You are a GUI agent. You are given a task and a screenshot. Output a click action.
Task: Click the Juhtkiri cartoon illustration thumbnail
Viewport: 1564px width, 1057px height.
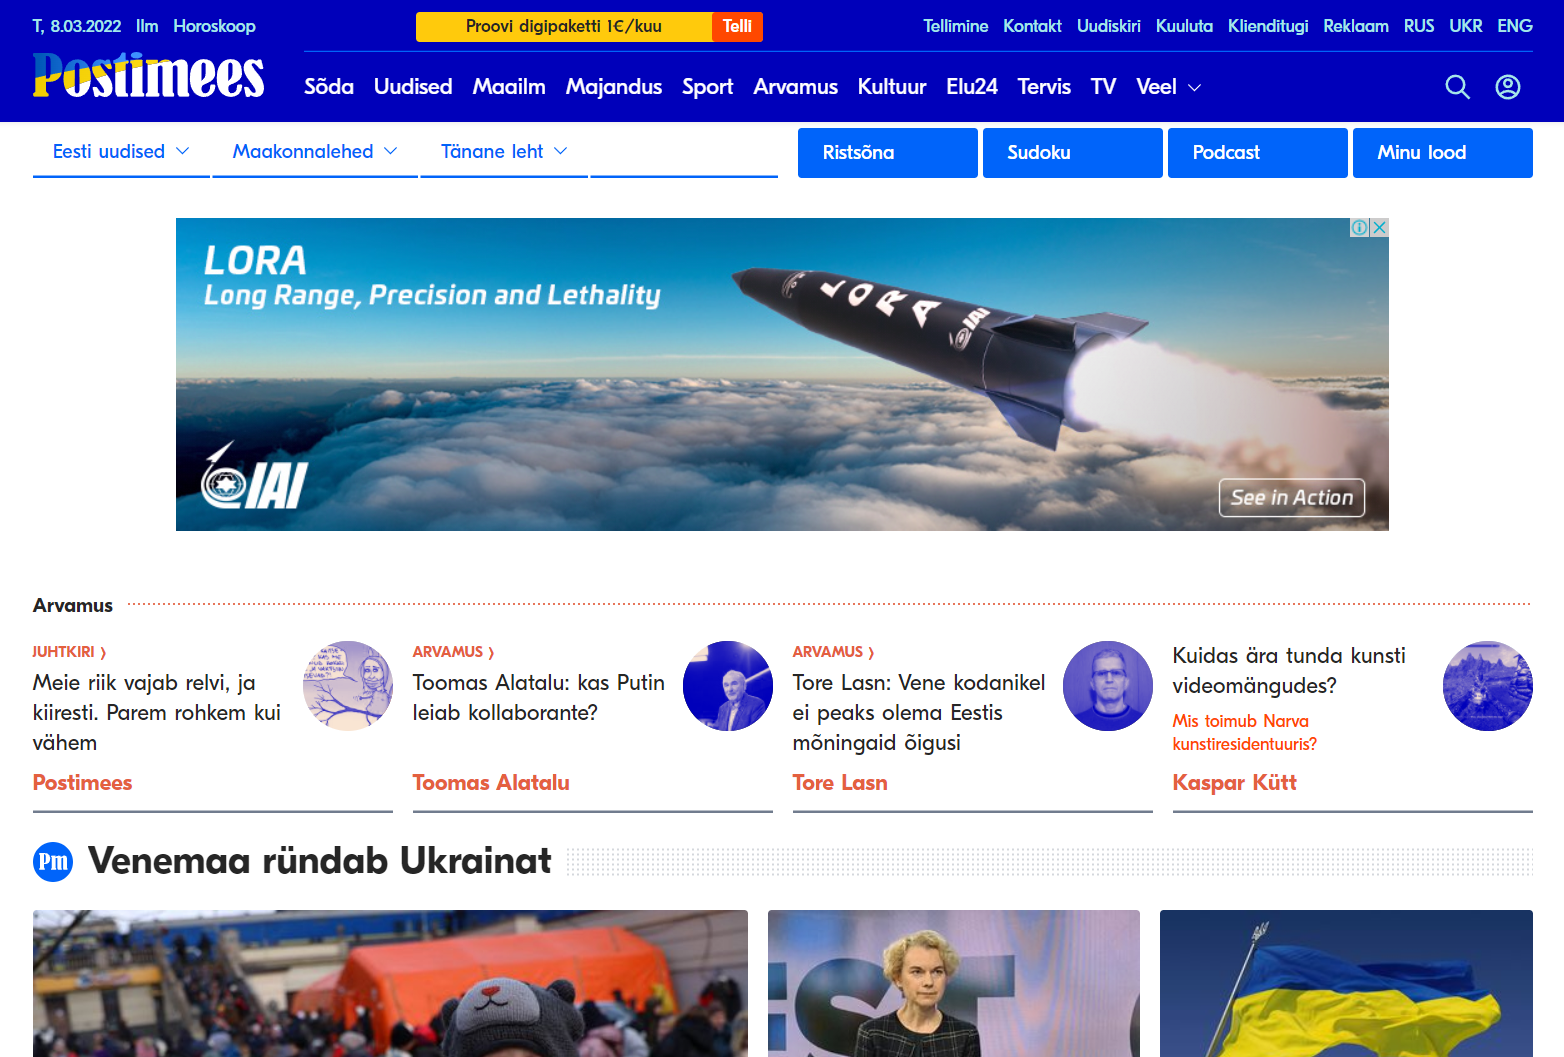coord(347,686)
